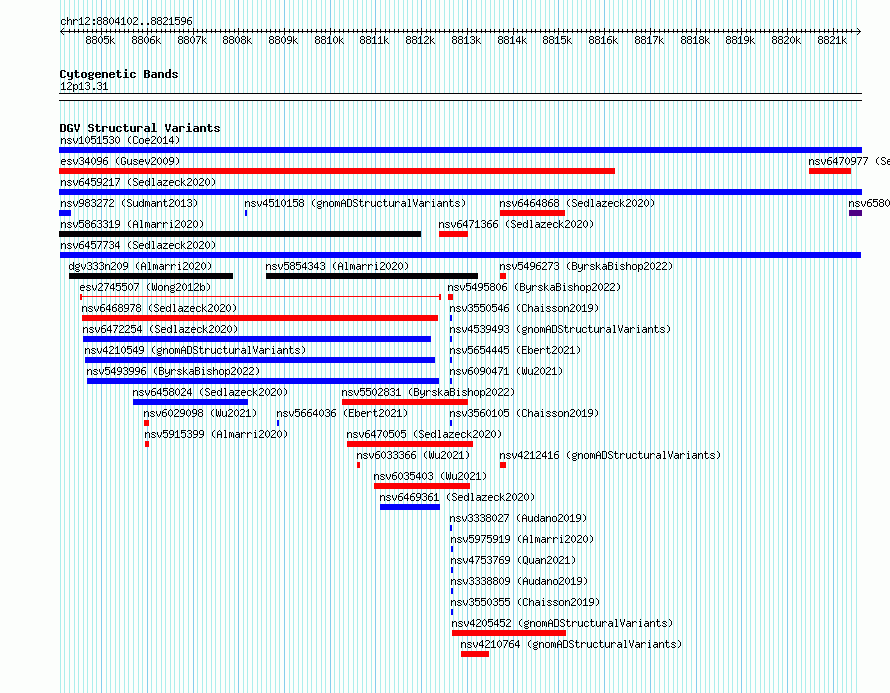
Task: Click the red nsv6035403 feature bar
Action: point(422,486)
